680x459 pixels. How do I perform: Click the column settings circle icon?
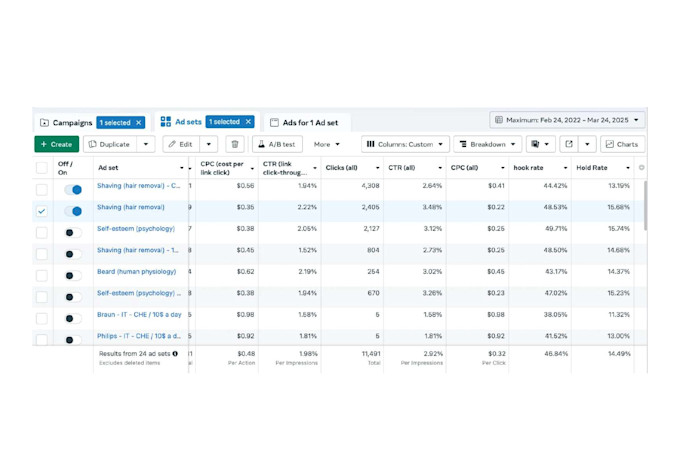pos(641,167)
